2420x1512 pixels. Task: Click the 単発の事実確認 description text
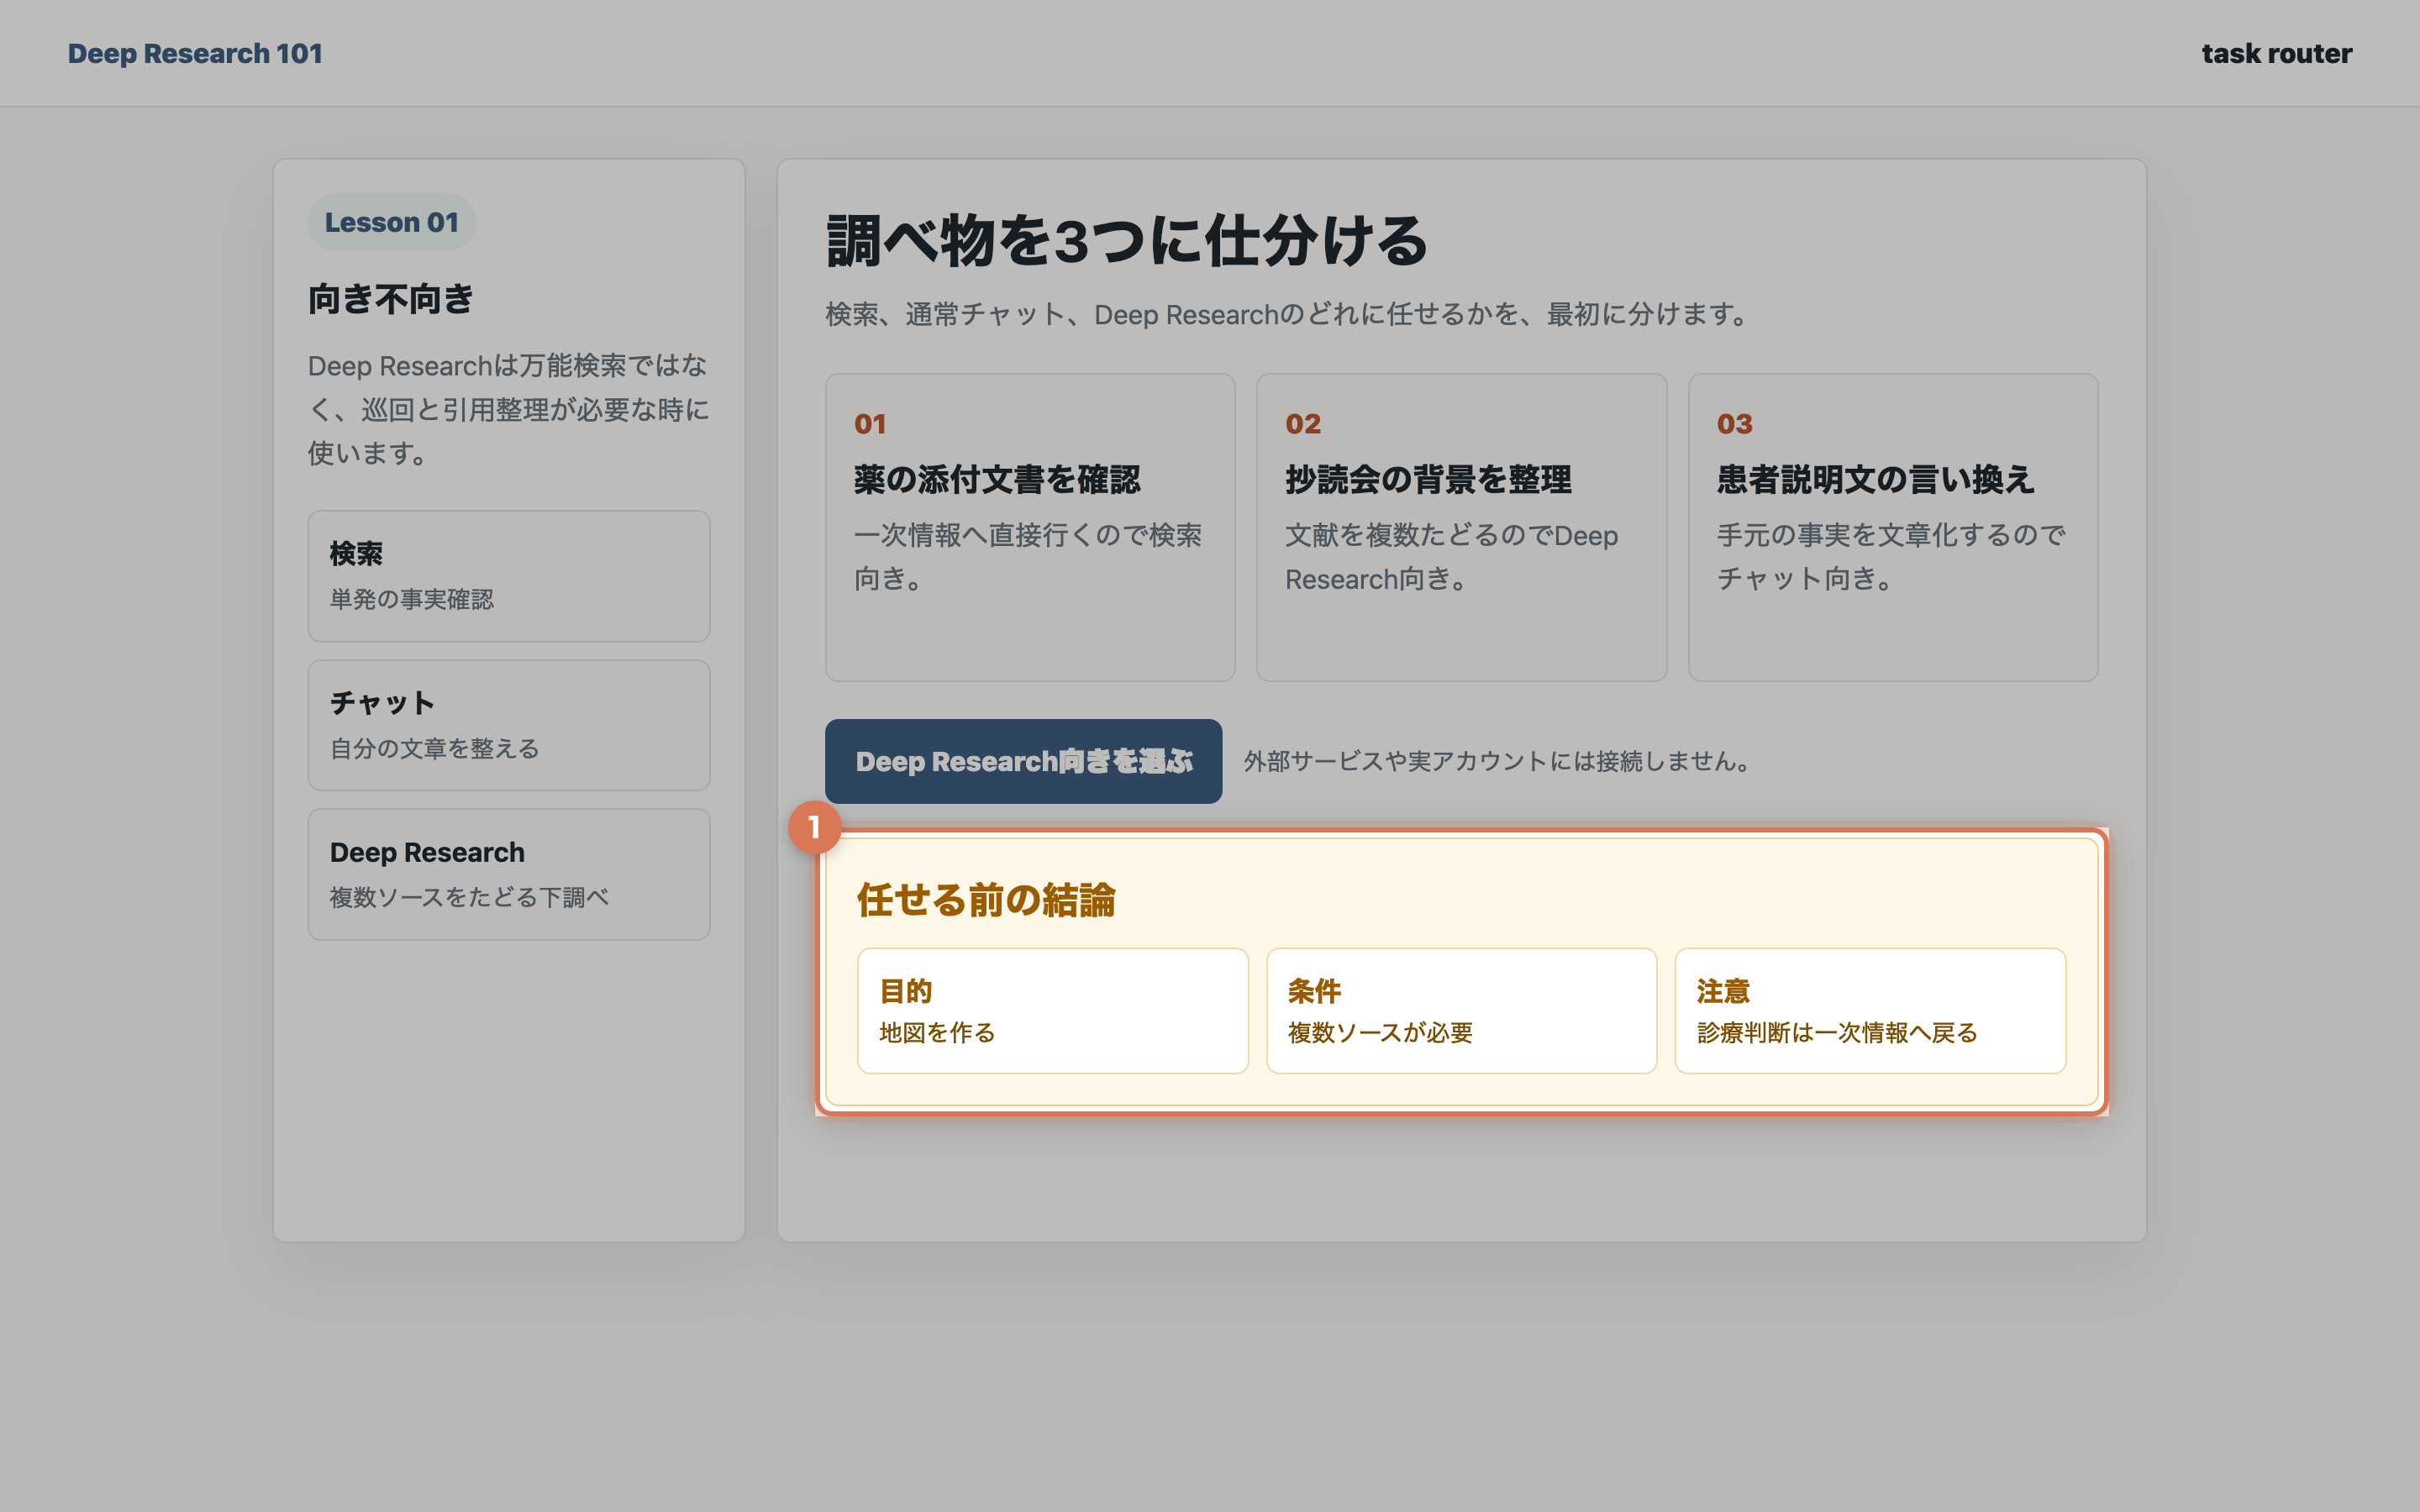click(x=412, y=599)
